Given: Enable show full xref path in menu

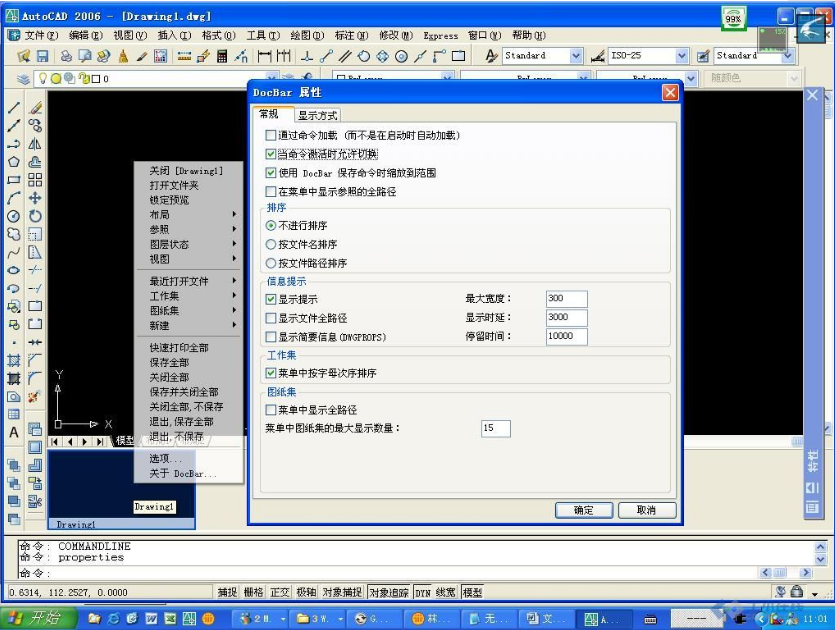Looking at the screenshot, I should (x=271, y=191).
